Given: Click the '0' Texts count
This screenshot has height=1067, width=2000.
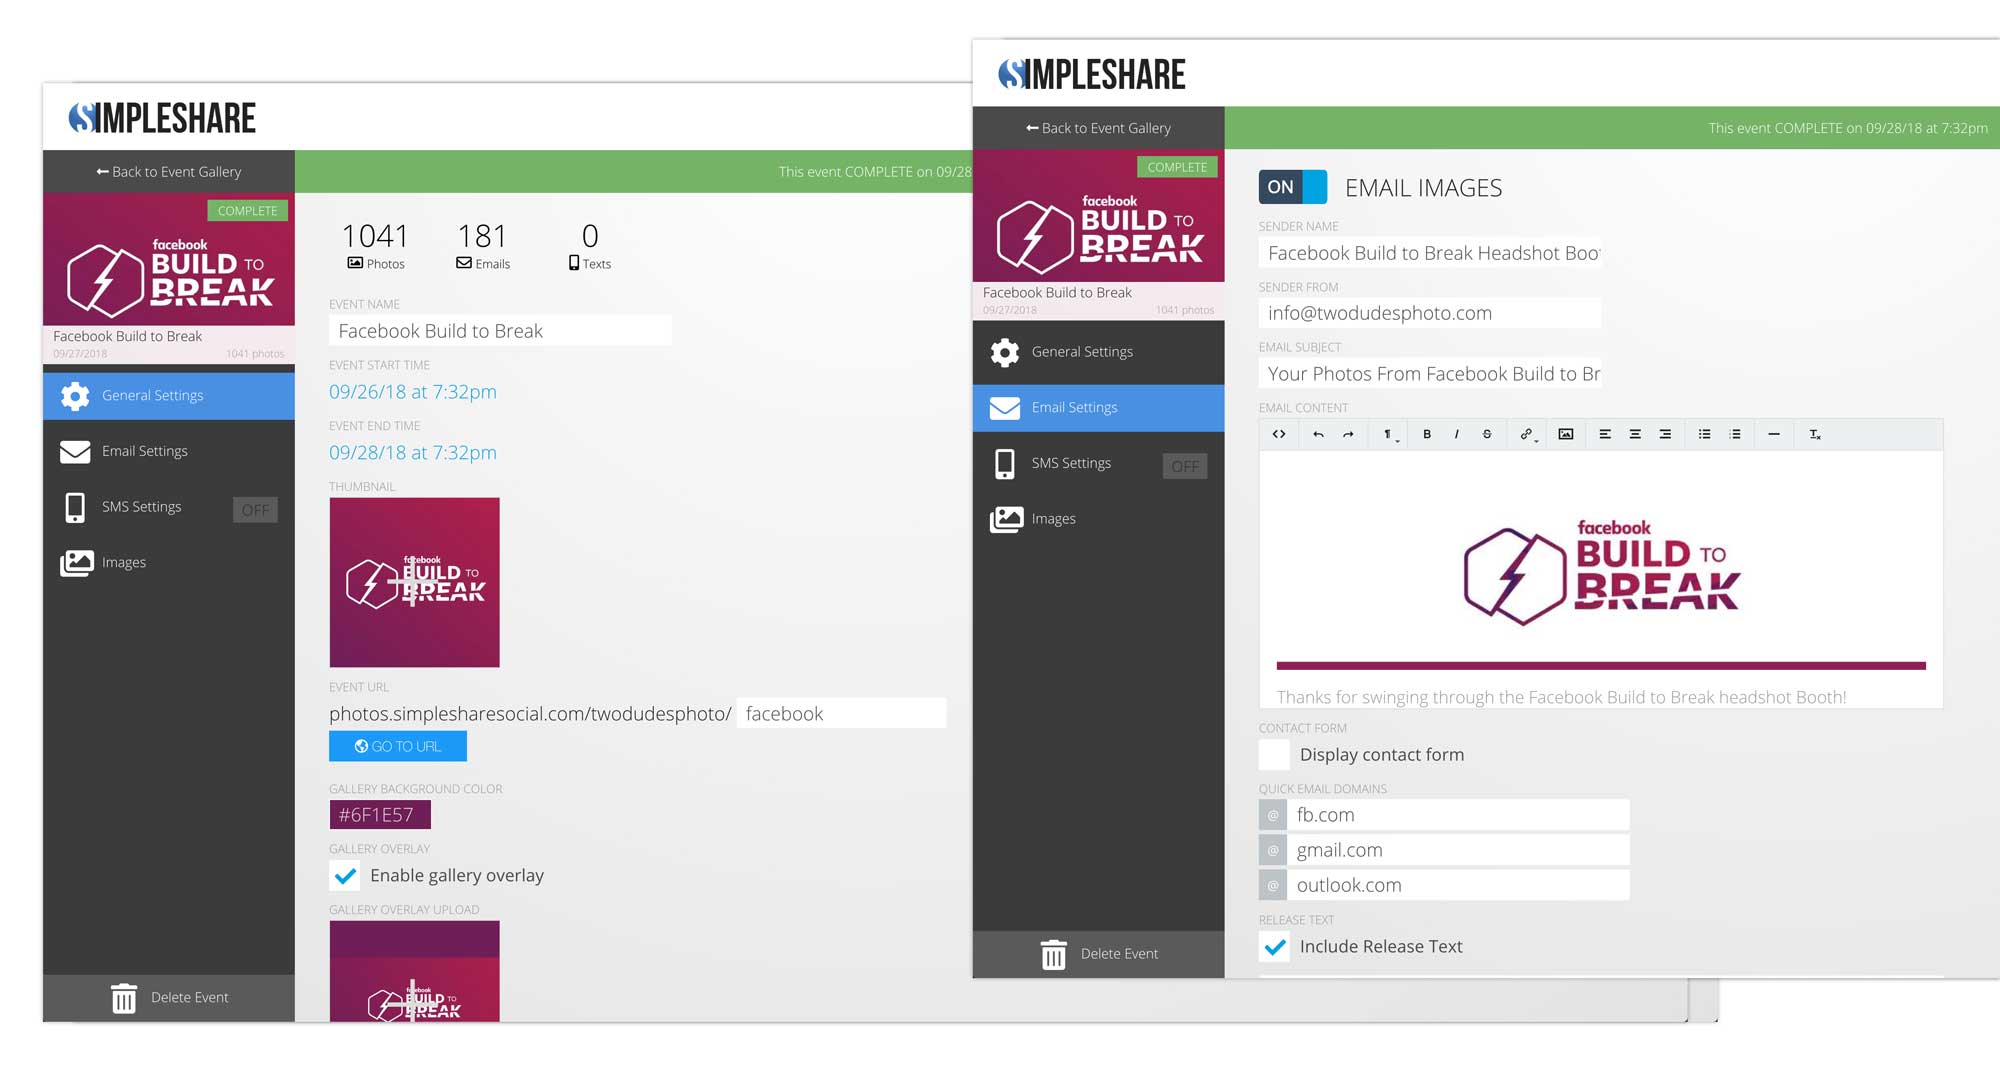Looking at the screenshot, I should click(x=590, y=236).
